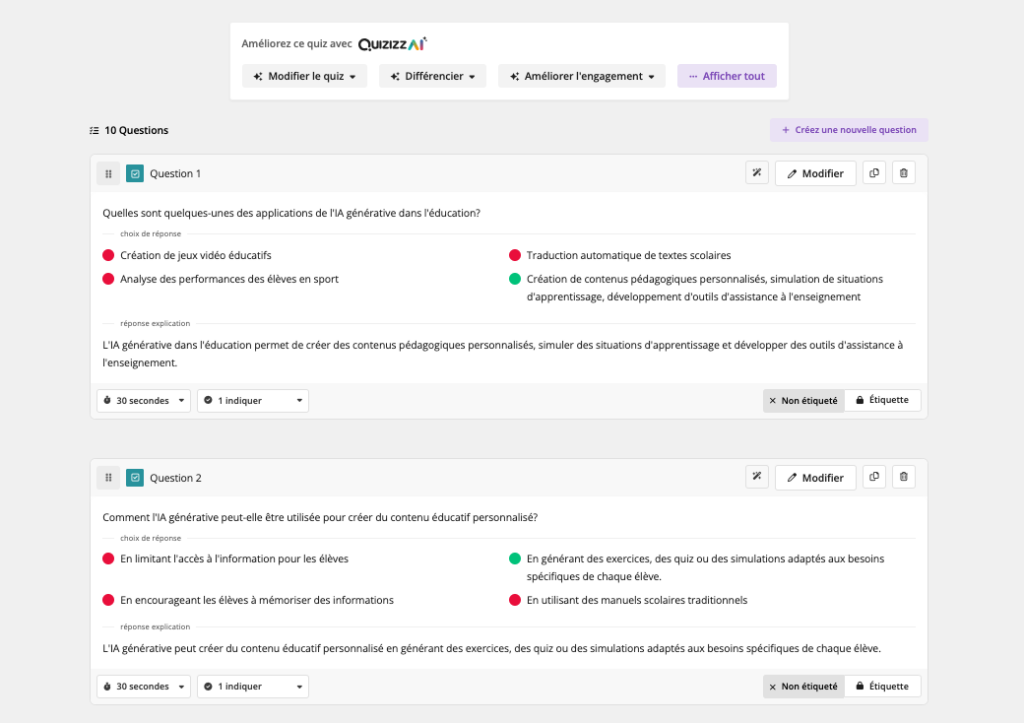Open the Modifier le quiz dropdown
This screenshot has height=723, width=1024.
pyautogui.click(x=304, y=76)
